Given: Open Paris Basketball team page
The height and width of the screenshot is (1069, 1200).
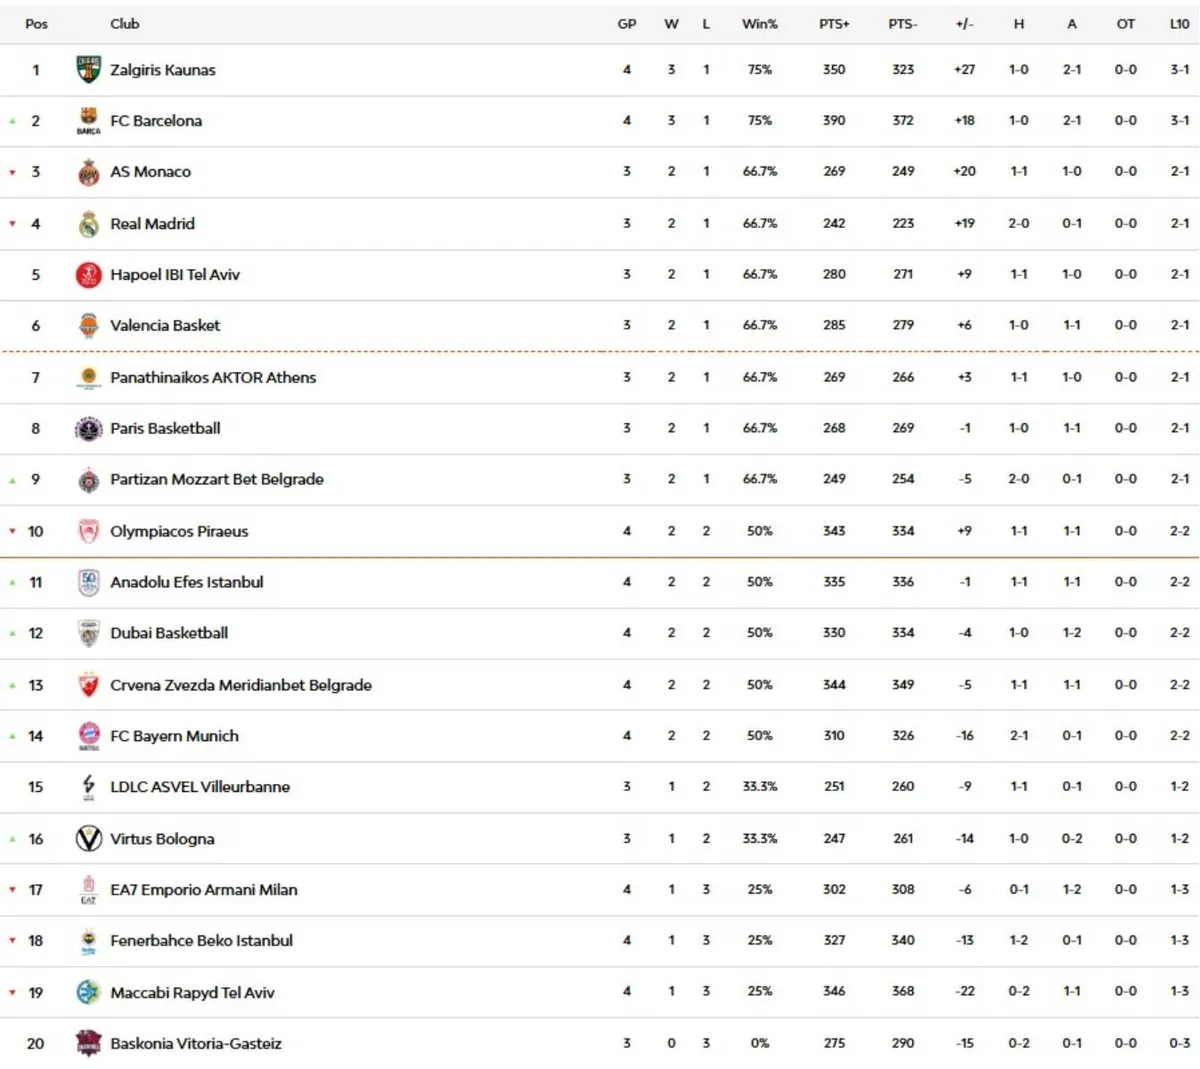Looking at the screenshot, I should point(165,428).
